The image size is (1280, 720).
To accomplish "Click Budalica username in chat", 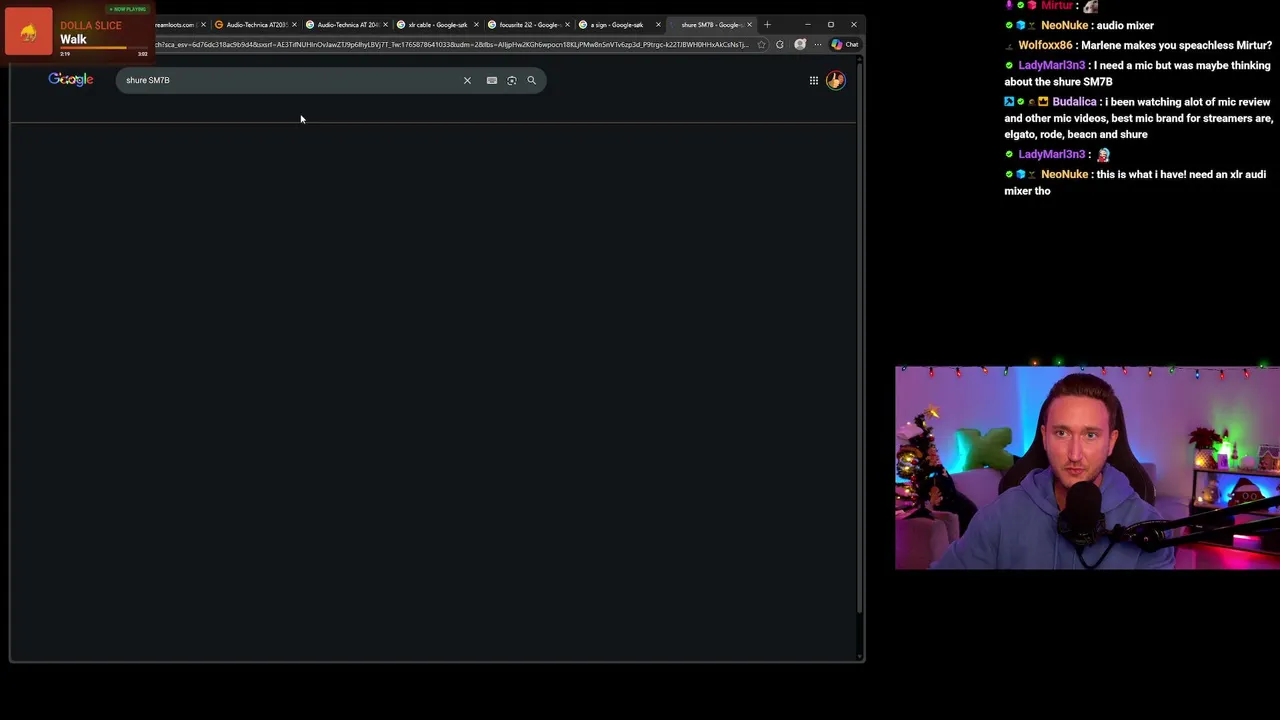I will coord(1074,102).
